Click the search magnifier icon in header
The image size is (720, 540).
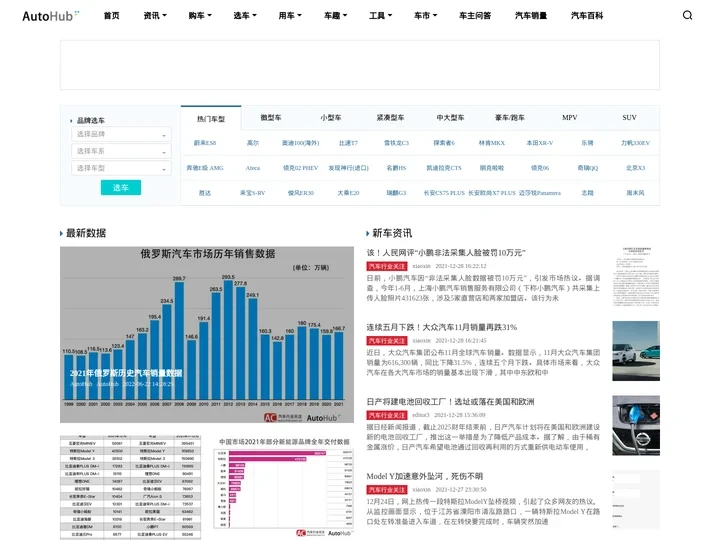click(x=687, y=15)
